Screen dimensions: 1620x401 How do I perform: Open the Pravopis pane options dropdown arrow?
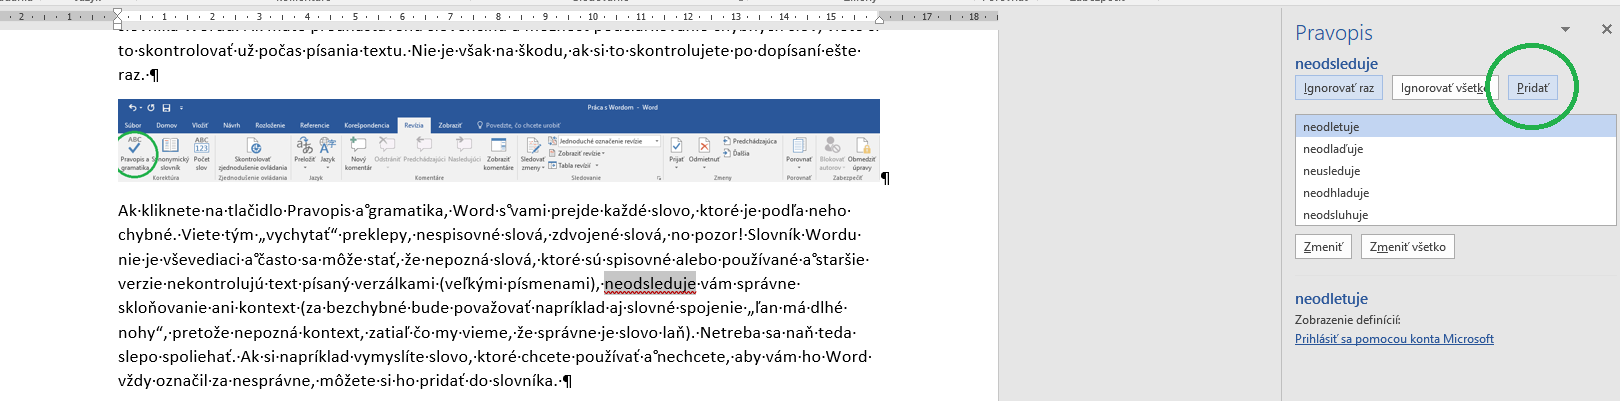[x=1565, y=30]
